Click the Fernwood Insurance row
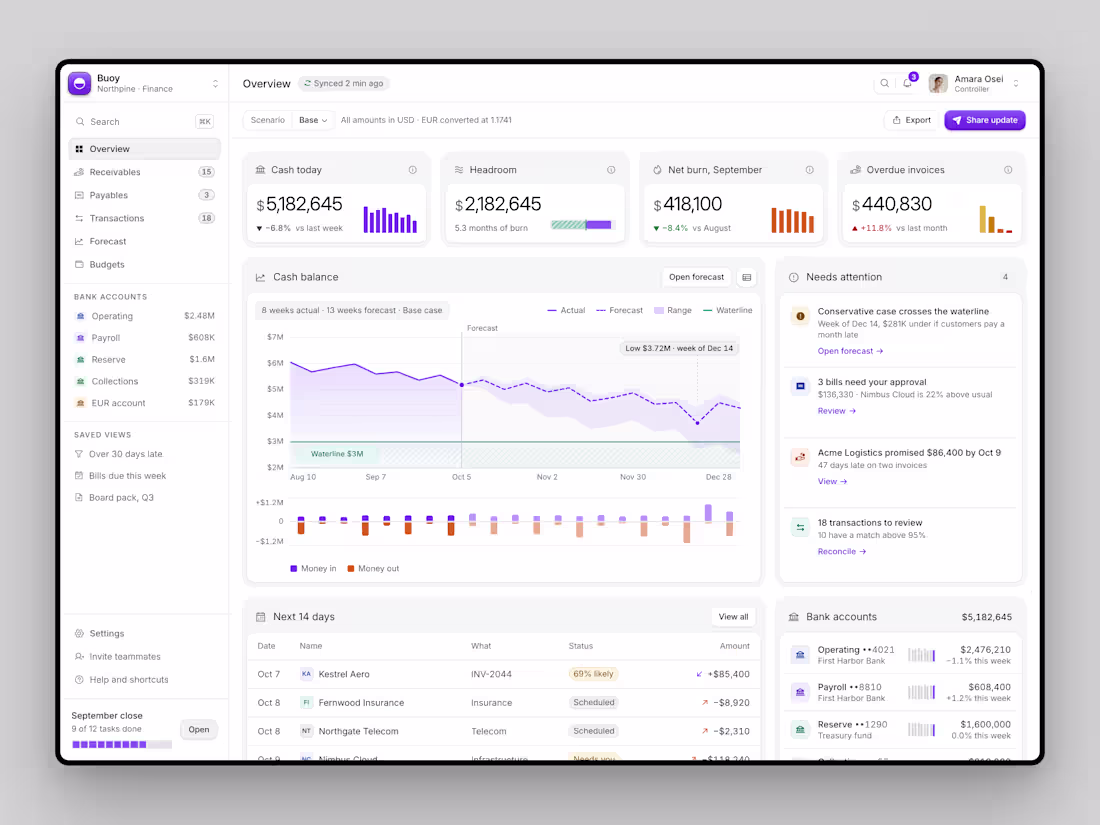This screenshot has height=825, width=1100. click(503, 703)
